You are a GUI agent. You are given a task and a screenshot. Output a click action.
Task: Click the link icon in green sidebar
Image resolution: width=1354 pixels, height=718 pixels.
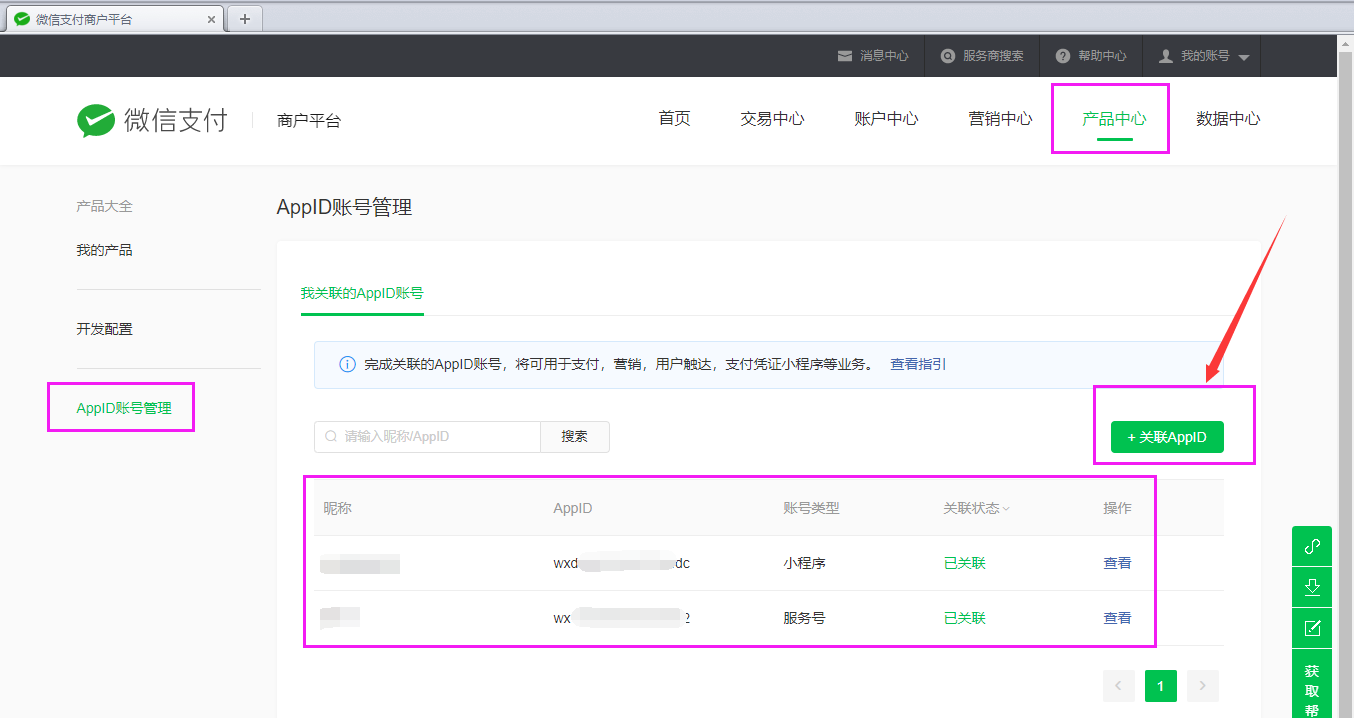(x=1312, y=546)
